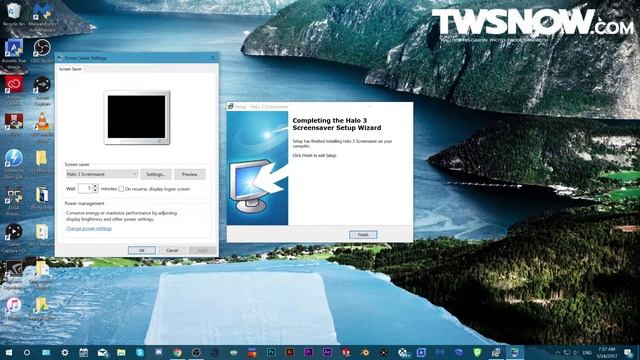This screenshot has height=360, width=640.
Task: Launch Google Chrome from the taskbar
Action: (x=177, y=352)
